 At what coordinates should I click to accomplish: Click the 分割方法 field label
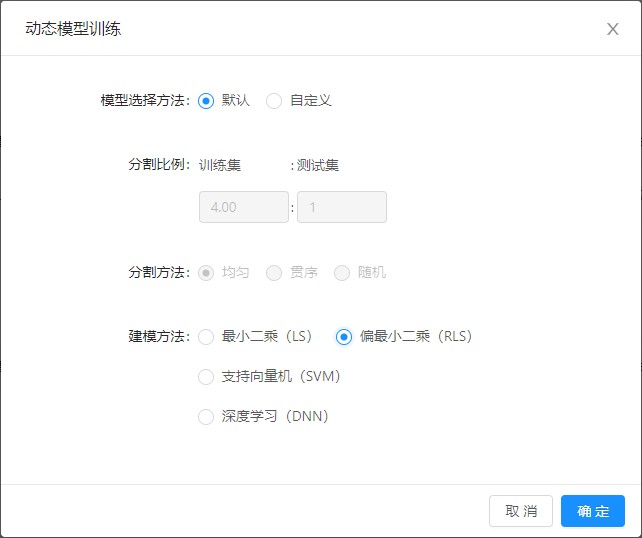159,273
